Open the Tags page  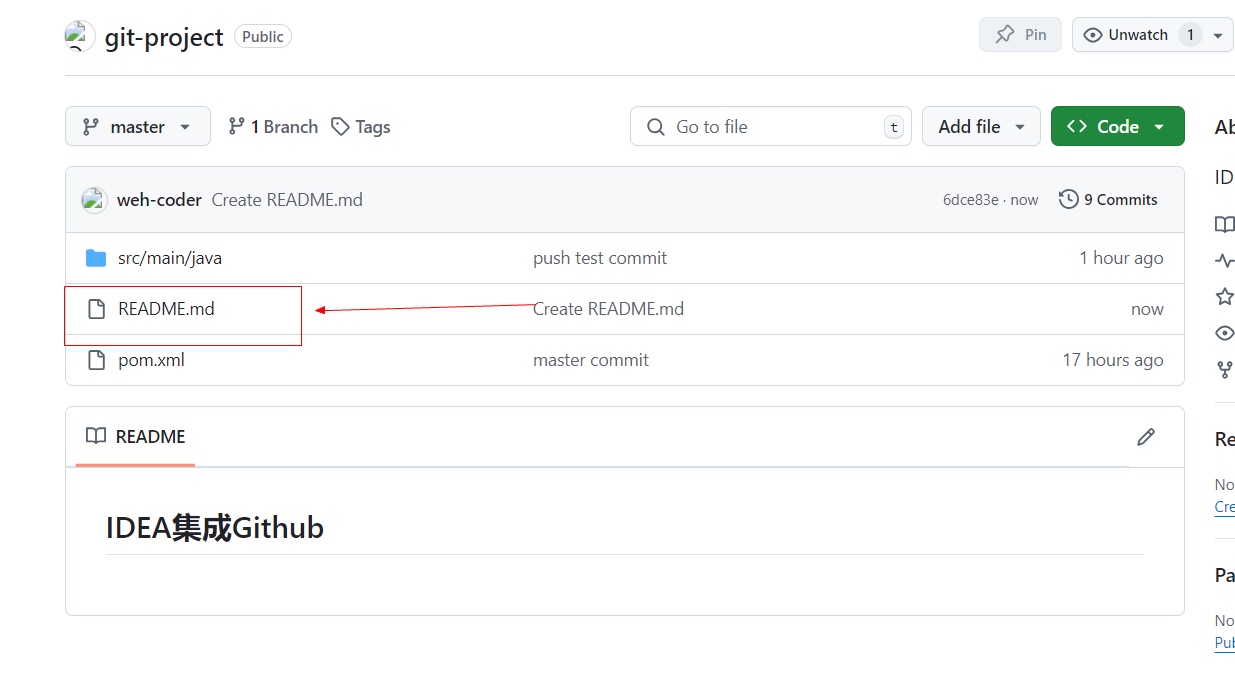click(361, 127)
